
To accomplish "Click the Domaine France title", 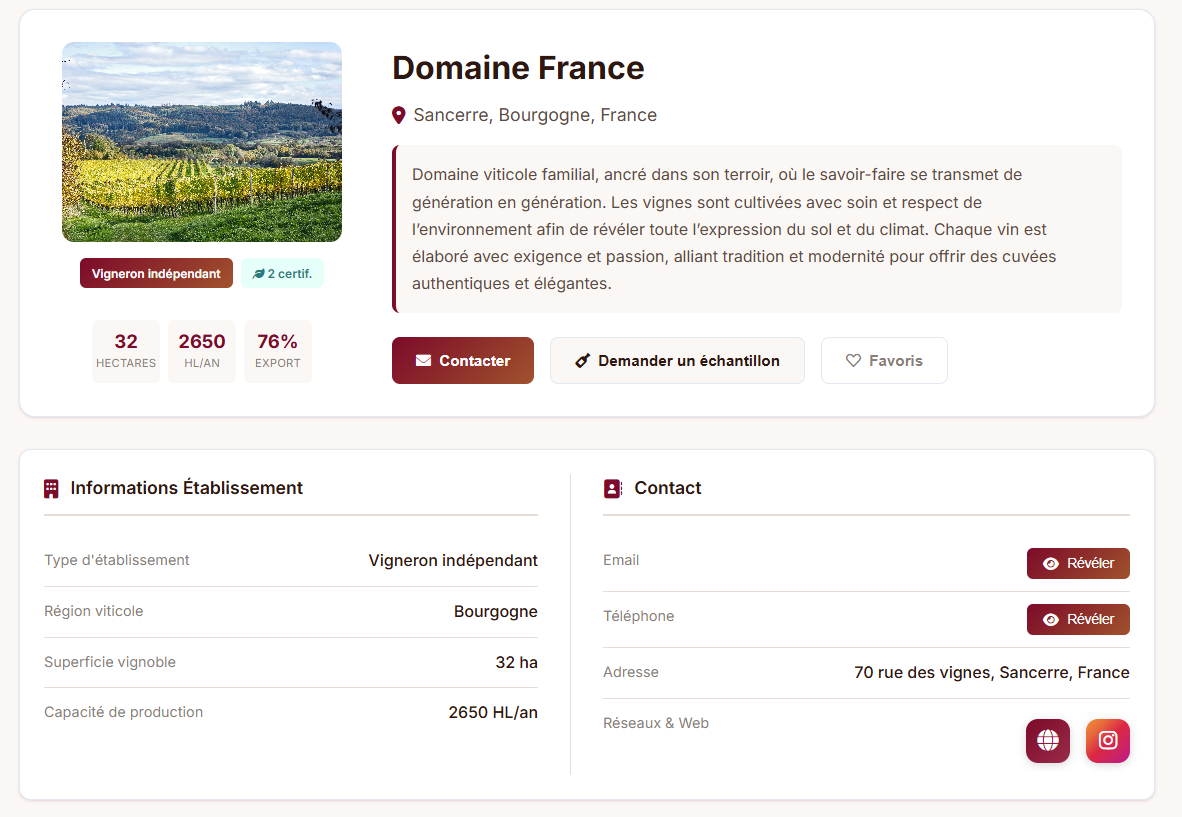I will coord(518,68).
